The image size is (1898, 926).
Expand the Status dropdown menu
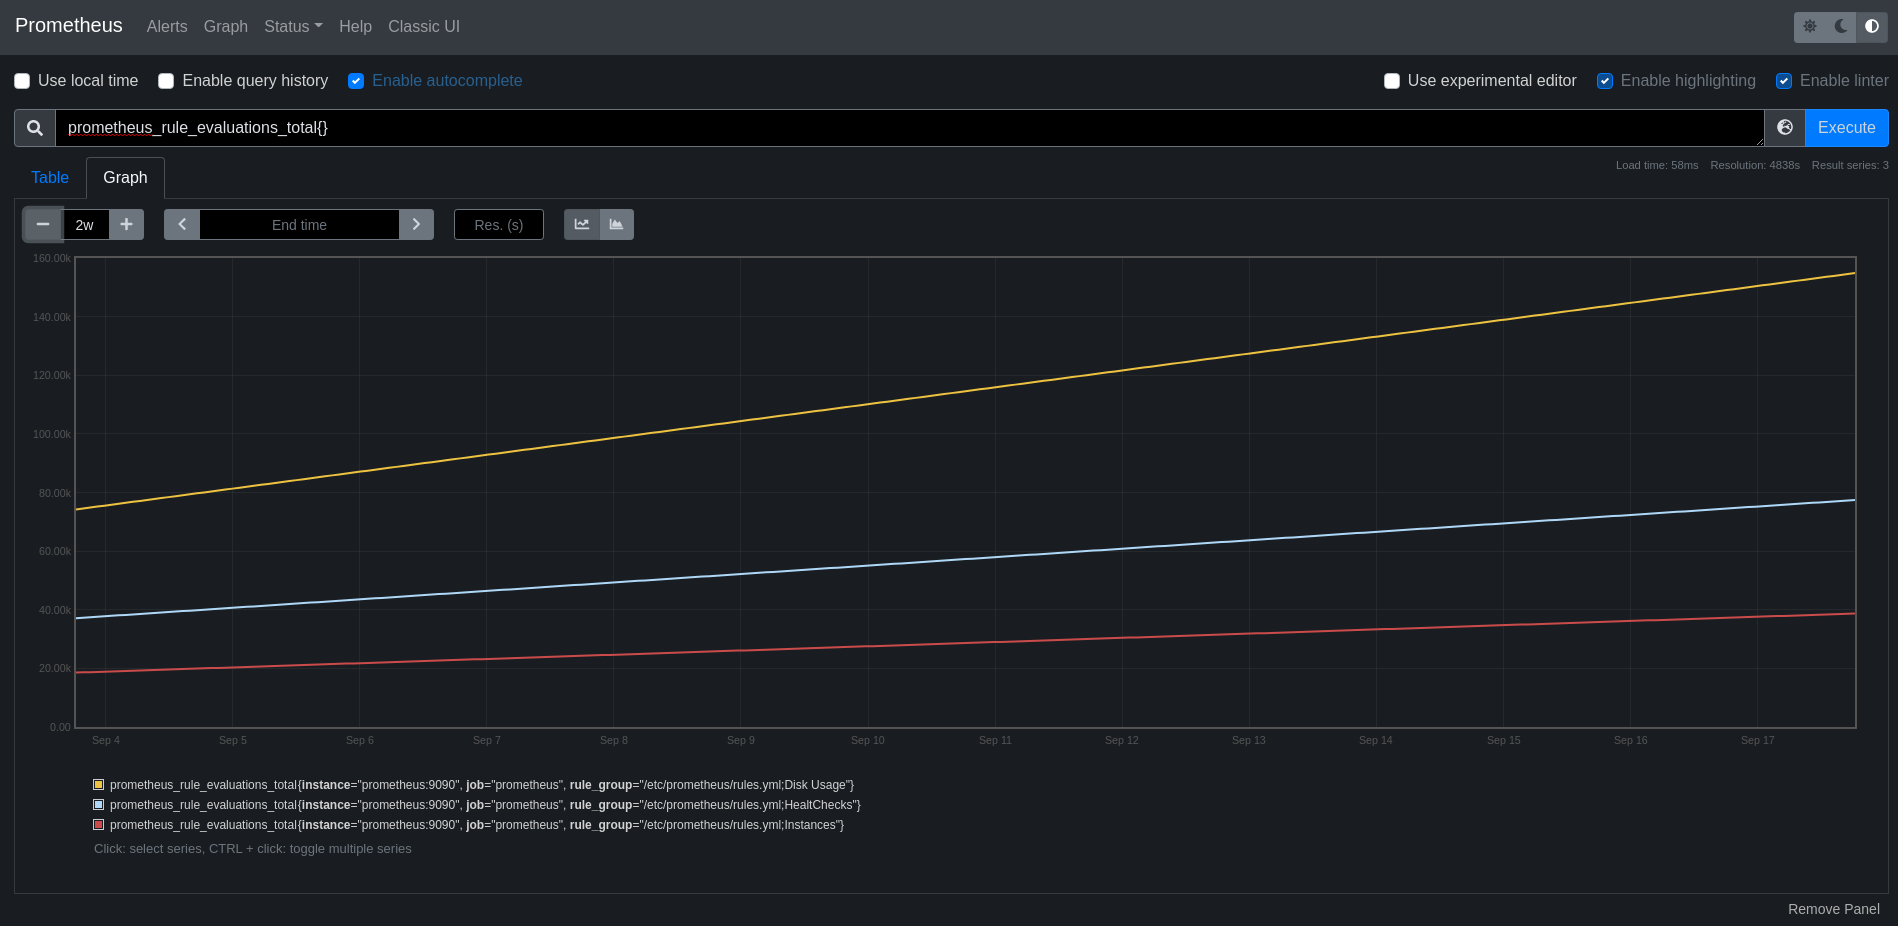(293, 27)
